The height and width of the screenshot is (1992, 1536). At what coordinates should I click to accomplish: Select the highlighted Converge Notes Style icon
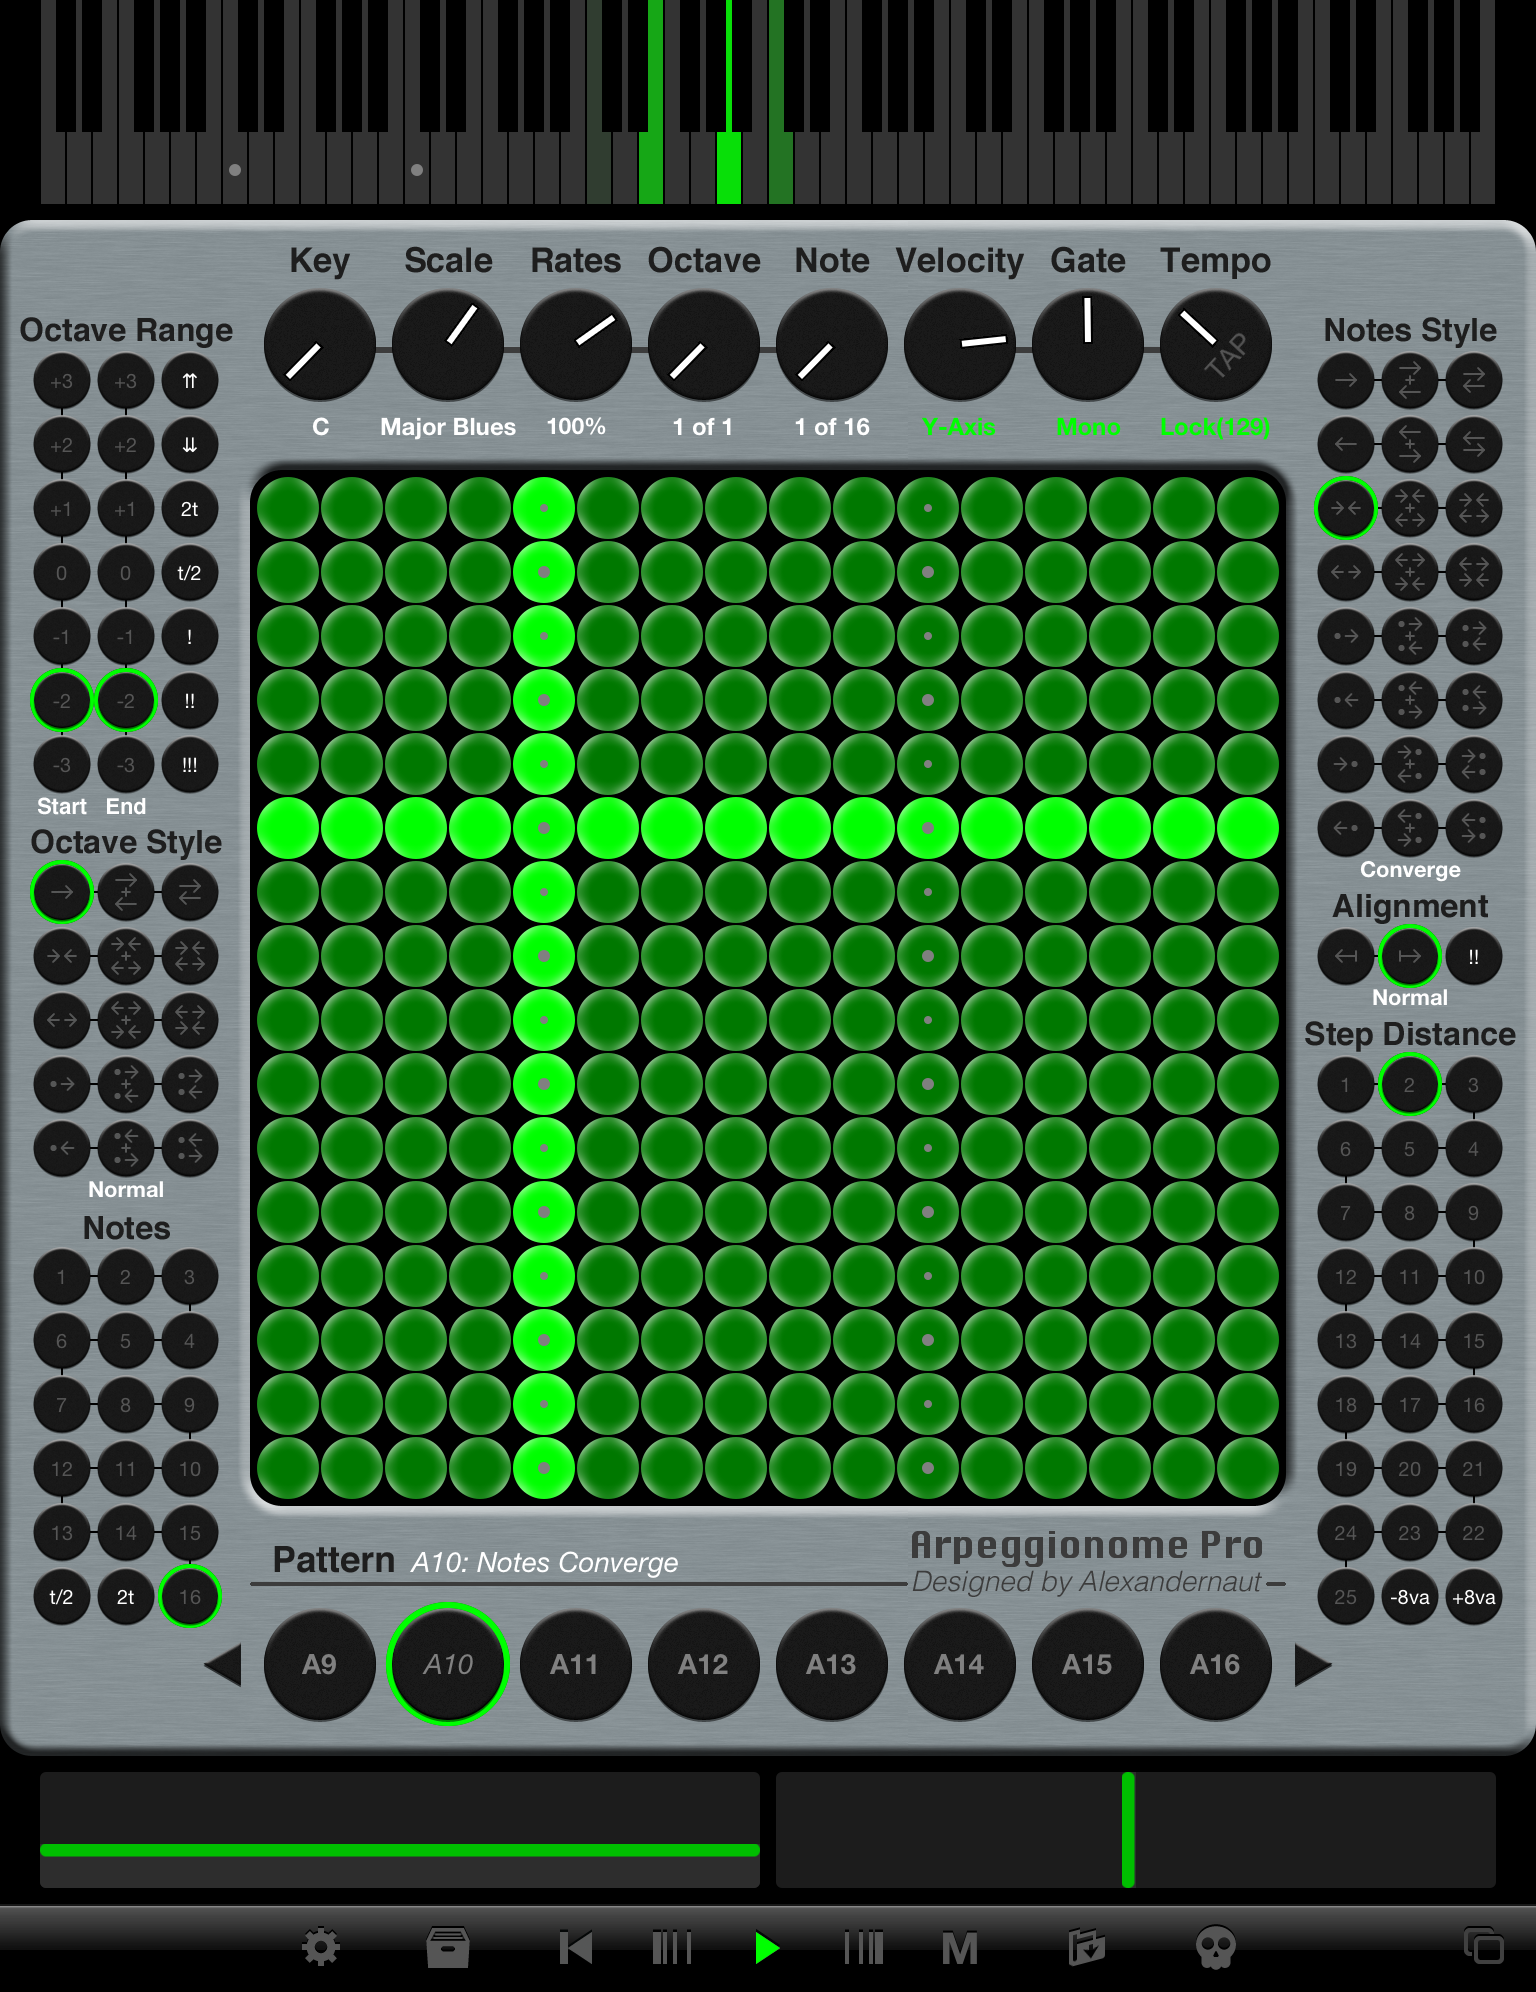tap(1346, 509)
